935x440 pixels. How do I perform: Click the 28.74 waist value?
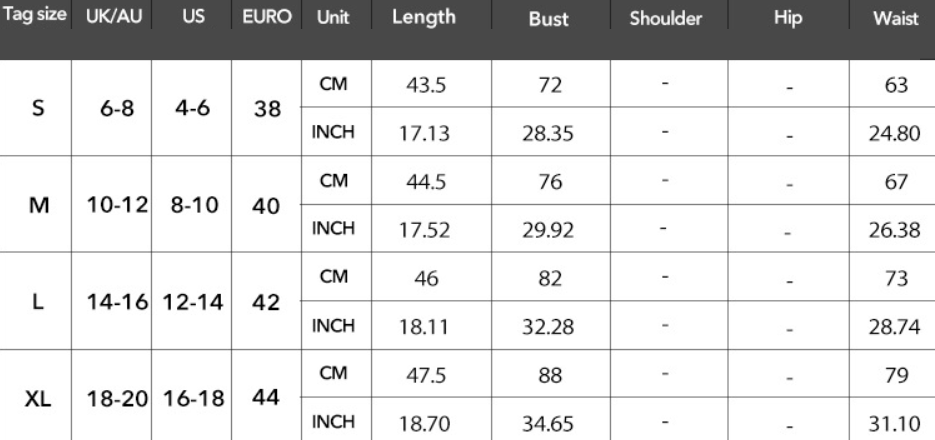coord(894,327)
